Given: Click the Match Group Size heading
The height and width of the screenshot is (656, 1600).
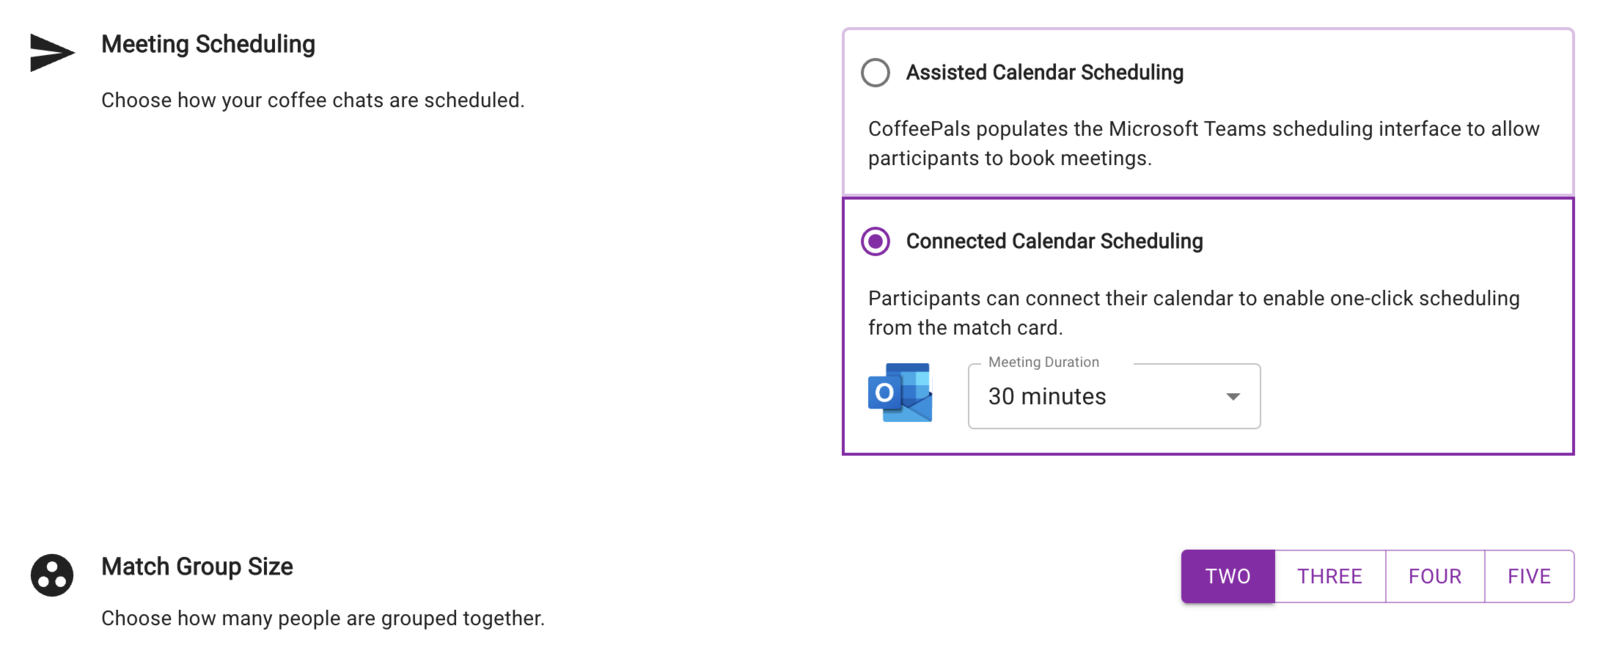Looking at the screenshot, I should [x=197, y=567].
